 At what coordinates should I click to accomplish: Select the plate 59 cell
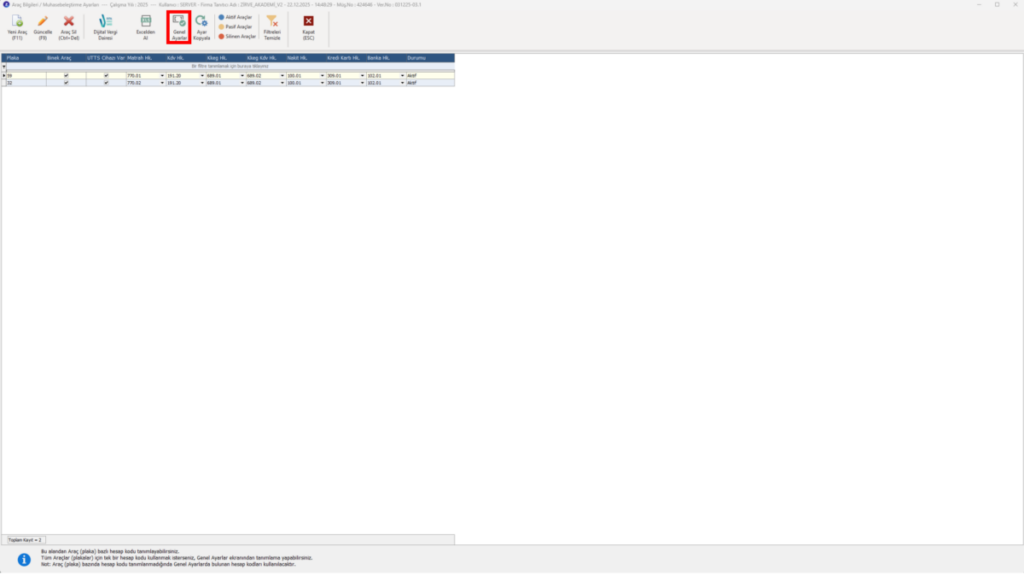(26, 76)
